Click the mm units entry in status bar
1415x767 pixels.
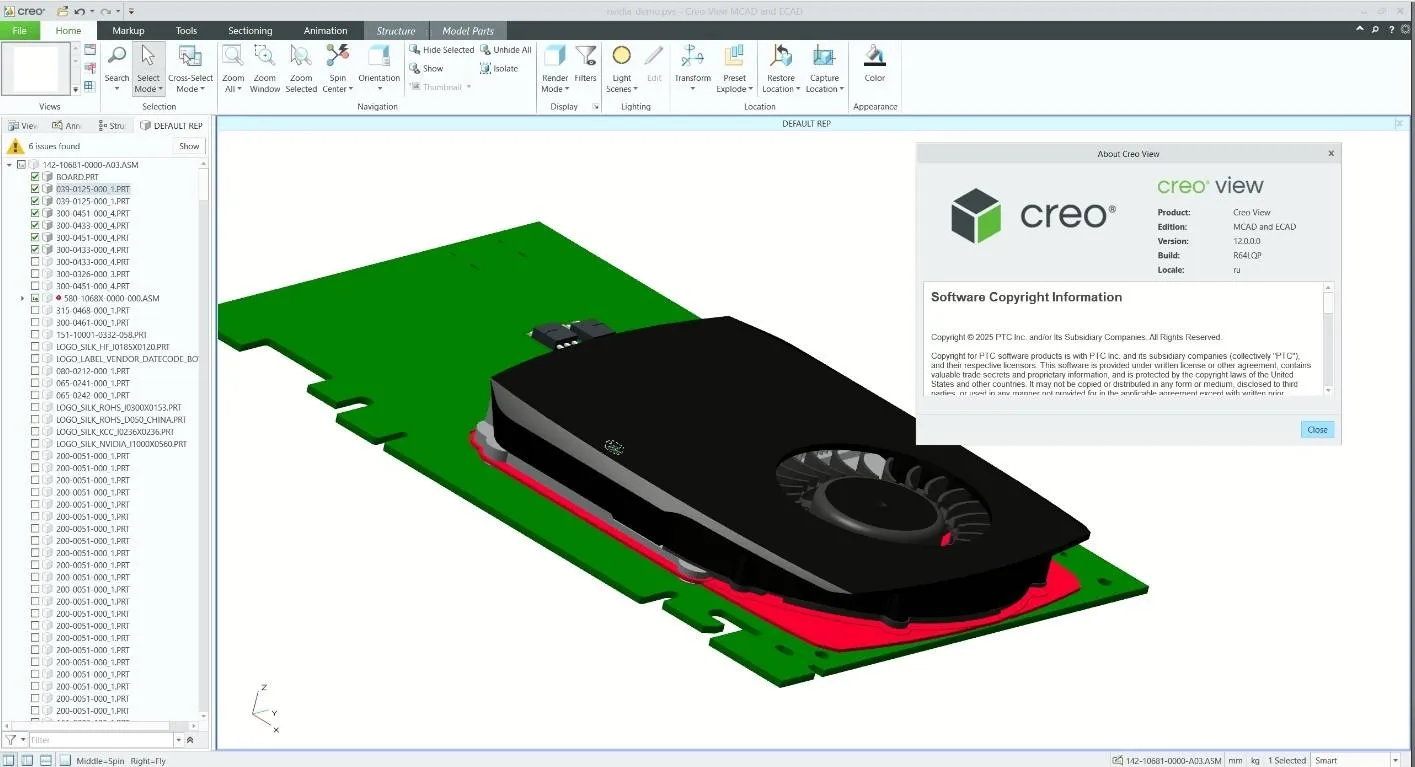click(x=1236, y=760)
